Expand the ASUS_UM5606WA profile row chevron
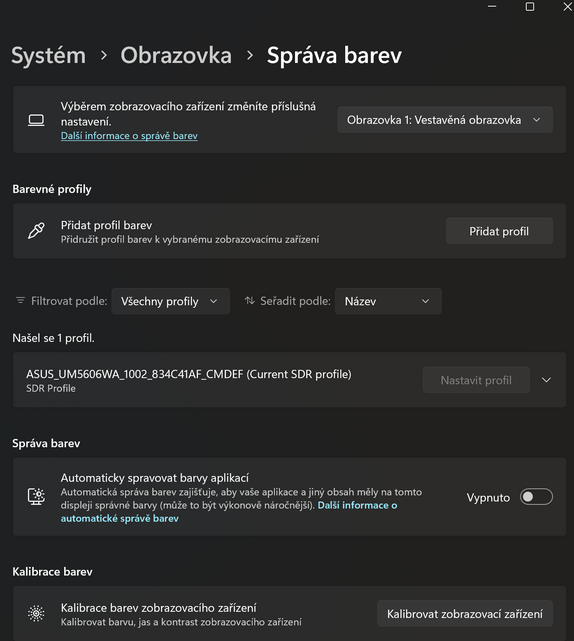The image size is (574, 641). click(x=546, y=380)
